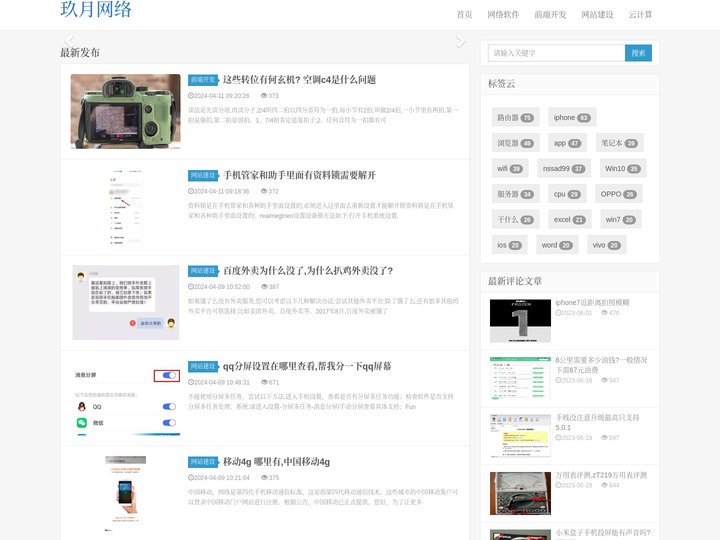This screenshot has width=720, height=540.
Task: Click the eye views icon beside 671
Action: (x=264, y=382)
